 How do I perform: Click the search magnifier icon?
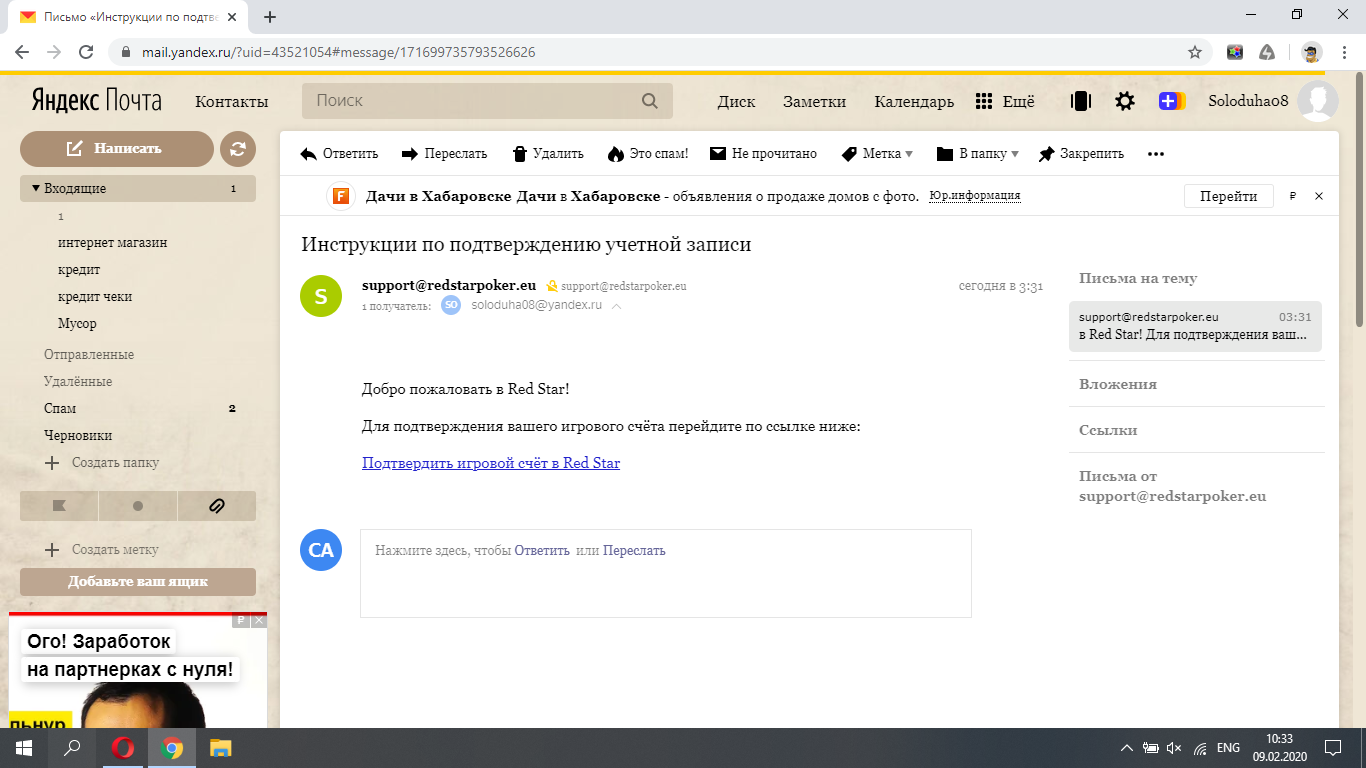tap(650, 101)
